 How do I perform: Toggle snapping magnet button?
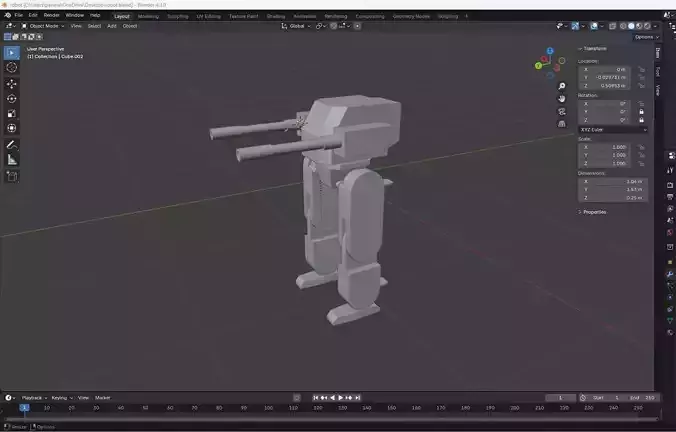click(334, 26)
